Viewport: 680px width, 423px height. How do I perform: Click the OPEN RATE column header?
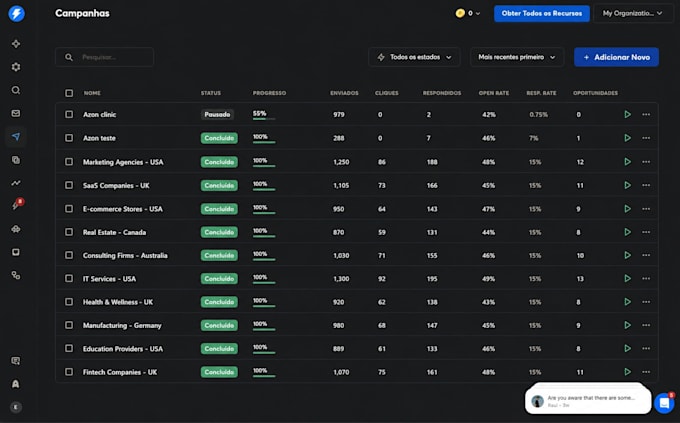tap(494, 93)
